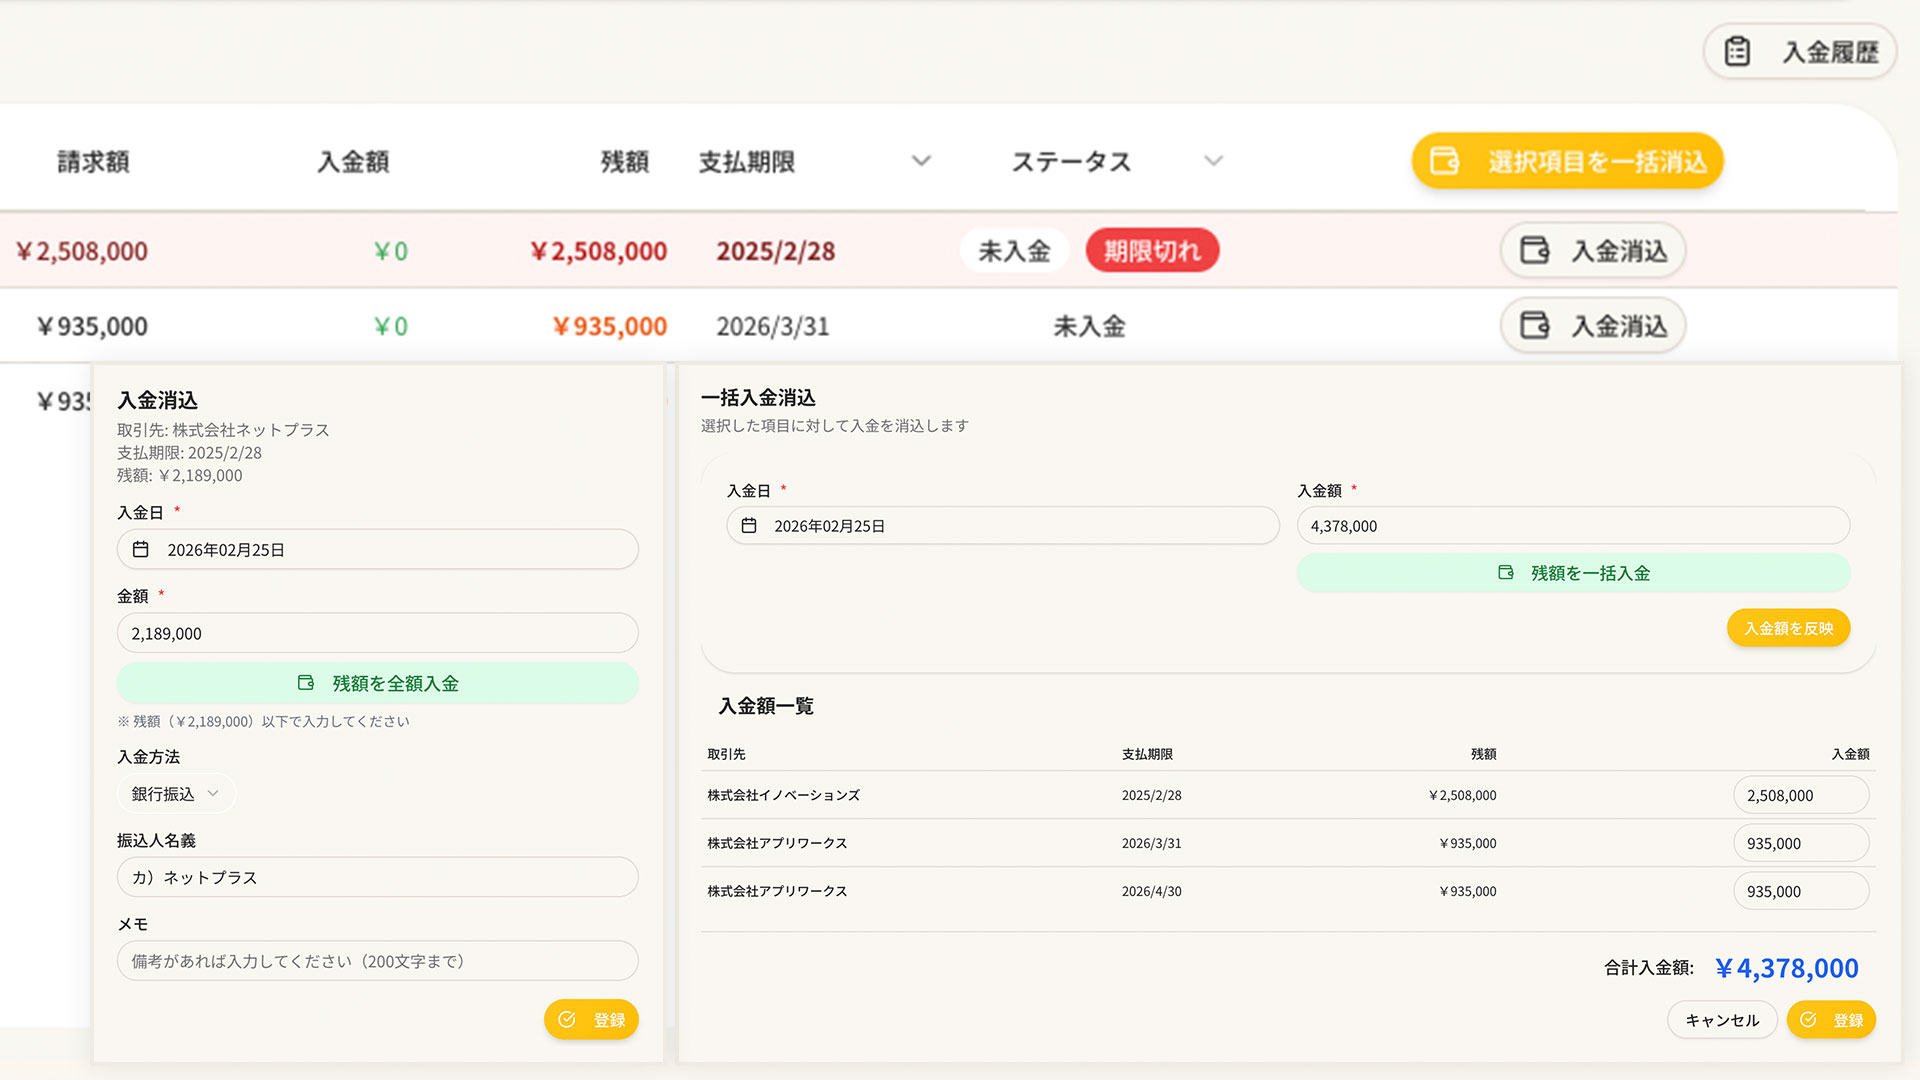The height and width of the screenshot is (1080, 1920).
Task: Click the wallet icon on 残額を全額入金
Action: (306, 683)
